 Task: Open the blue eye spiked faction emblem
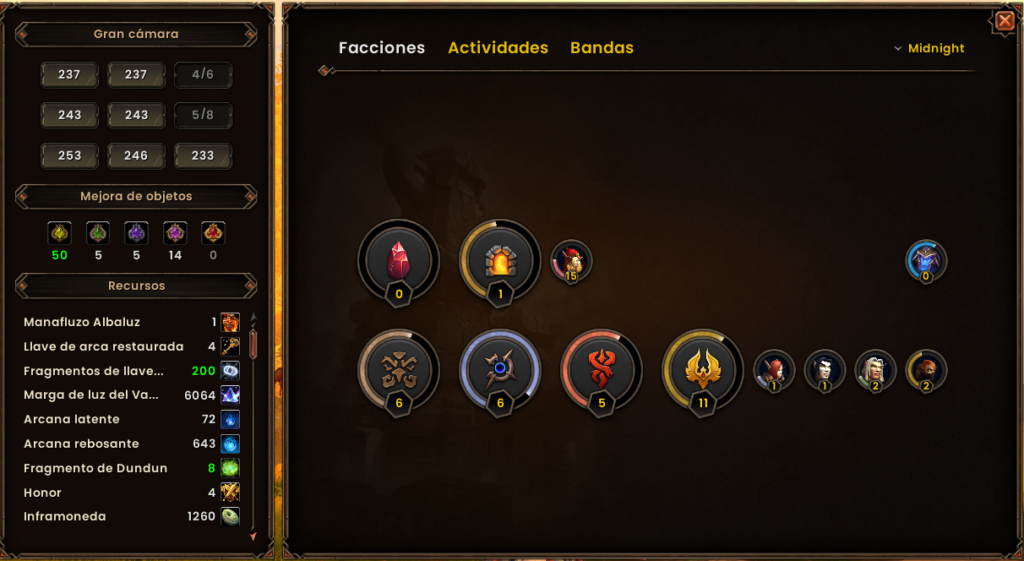pyautogui.click(x=500, y=370)
